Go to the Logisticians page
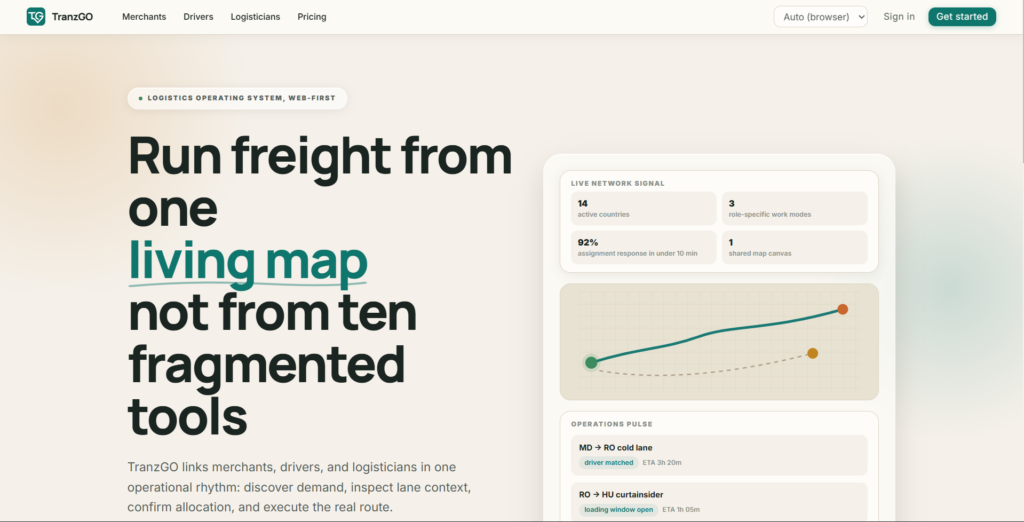The height and width of the screenshot is (522, 1024). pyautogui.click(x=255, y=17)
